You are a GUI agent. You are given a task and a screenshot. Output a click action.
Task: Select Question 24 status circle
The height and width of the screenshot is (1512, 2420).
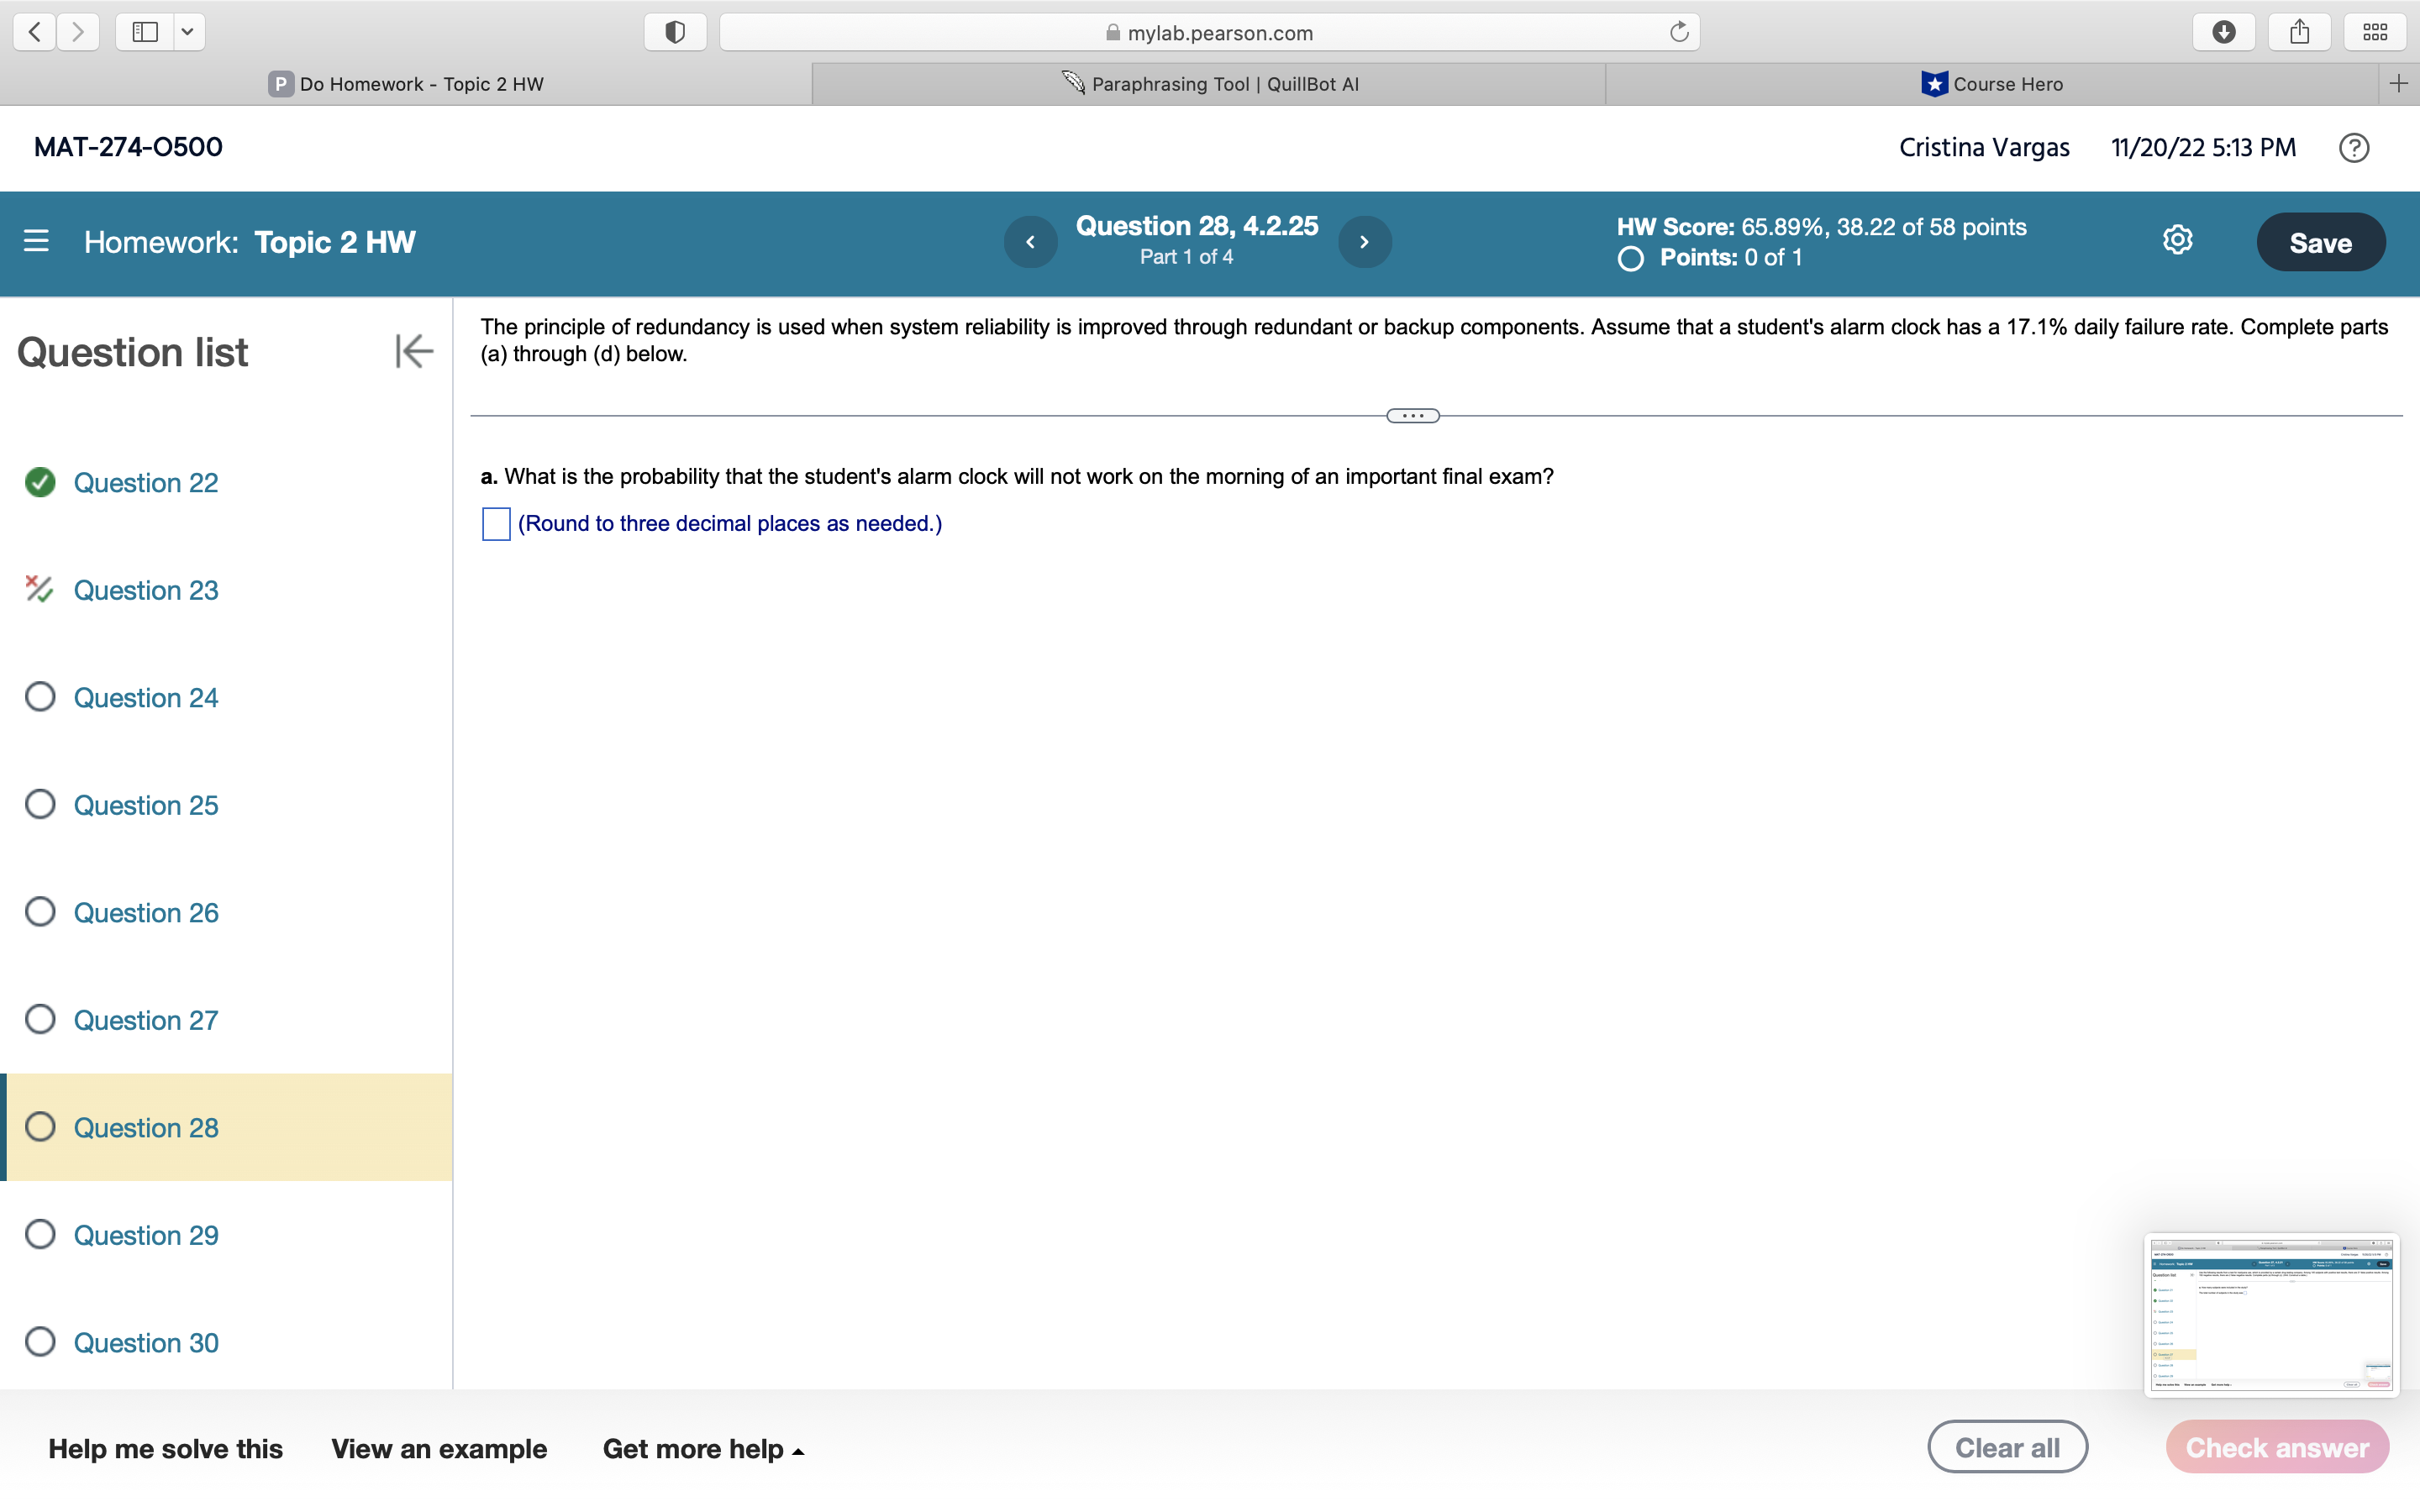click(40, 697)
